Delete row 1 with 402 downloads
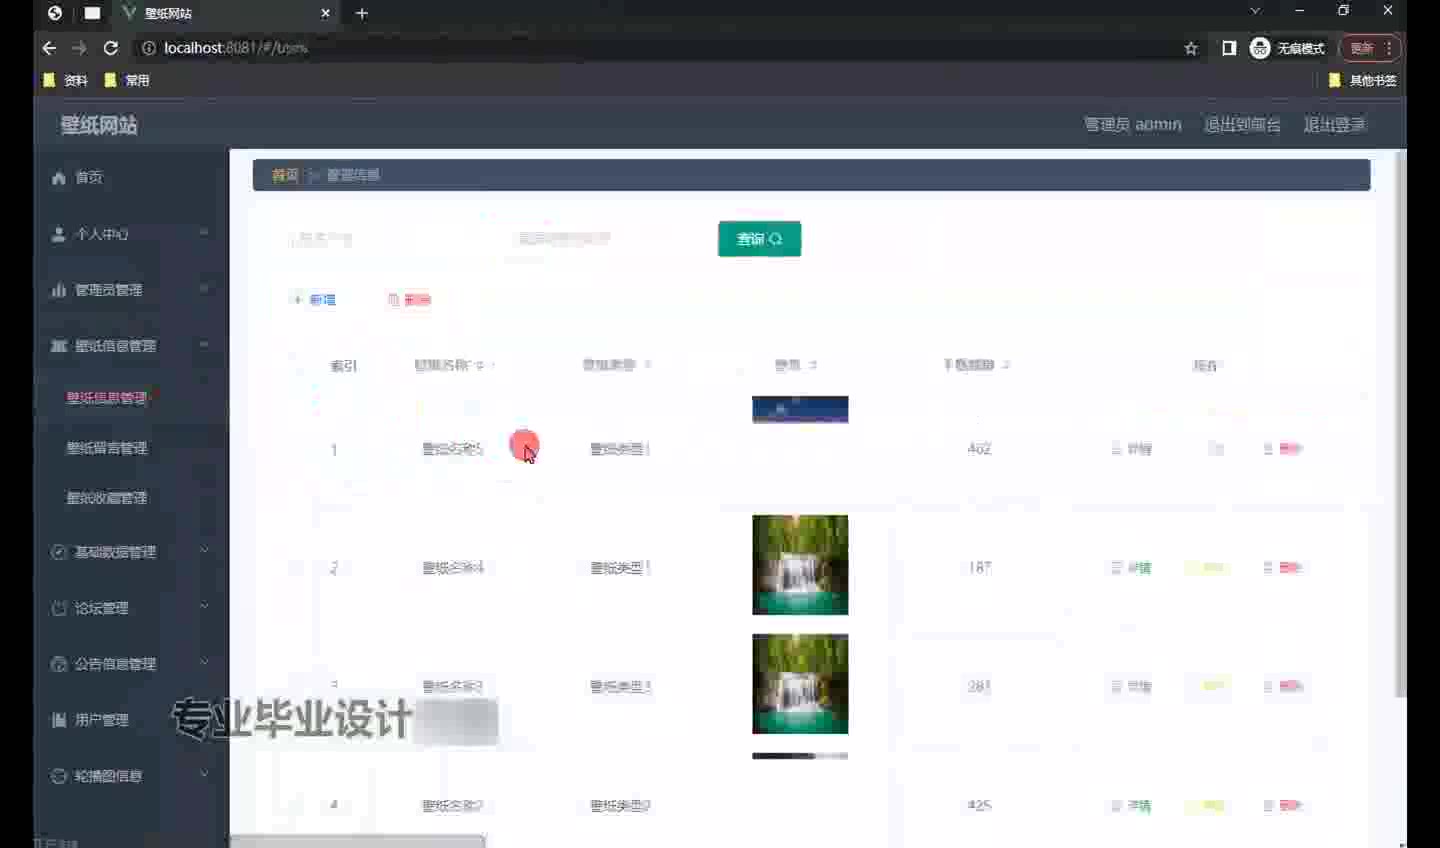The width and height of the screenshot is (1440, 848). (1283, 449)
